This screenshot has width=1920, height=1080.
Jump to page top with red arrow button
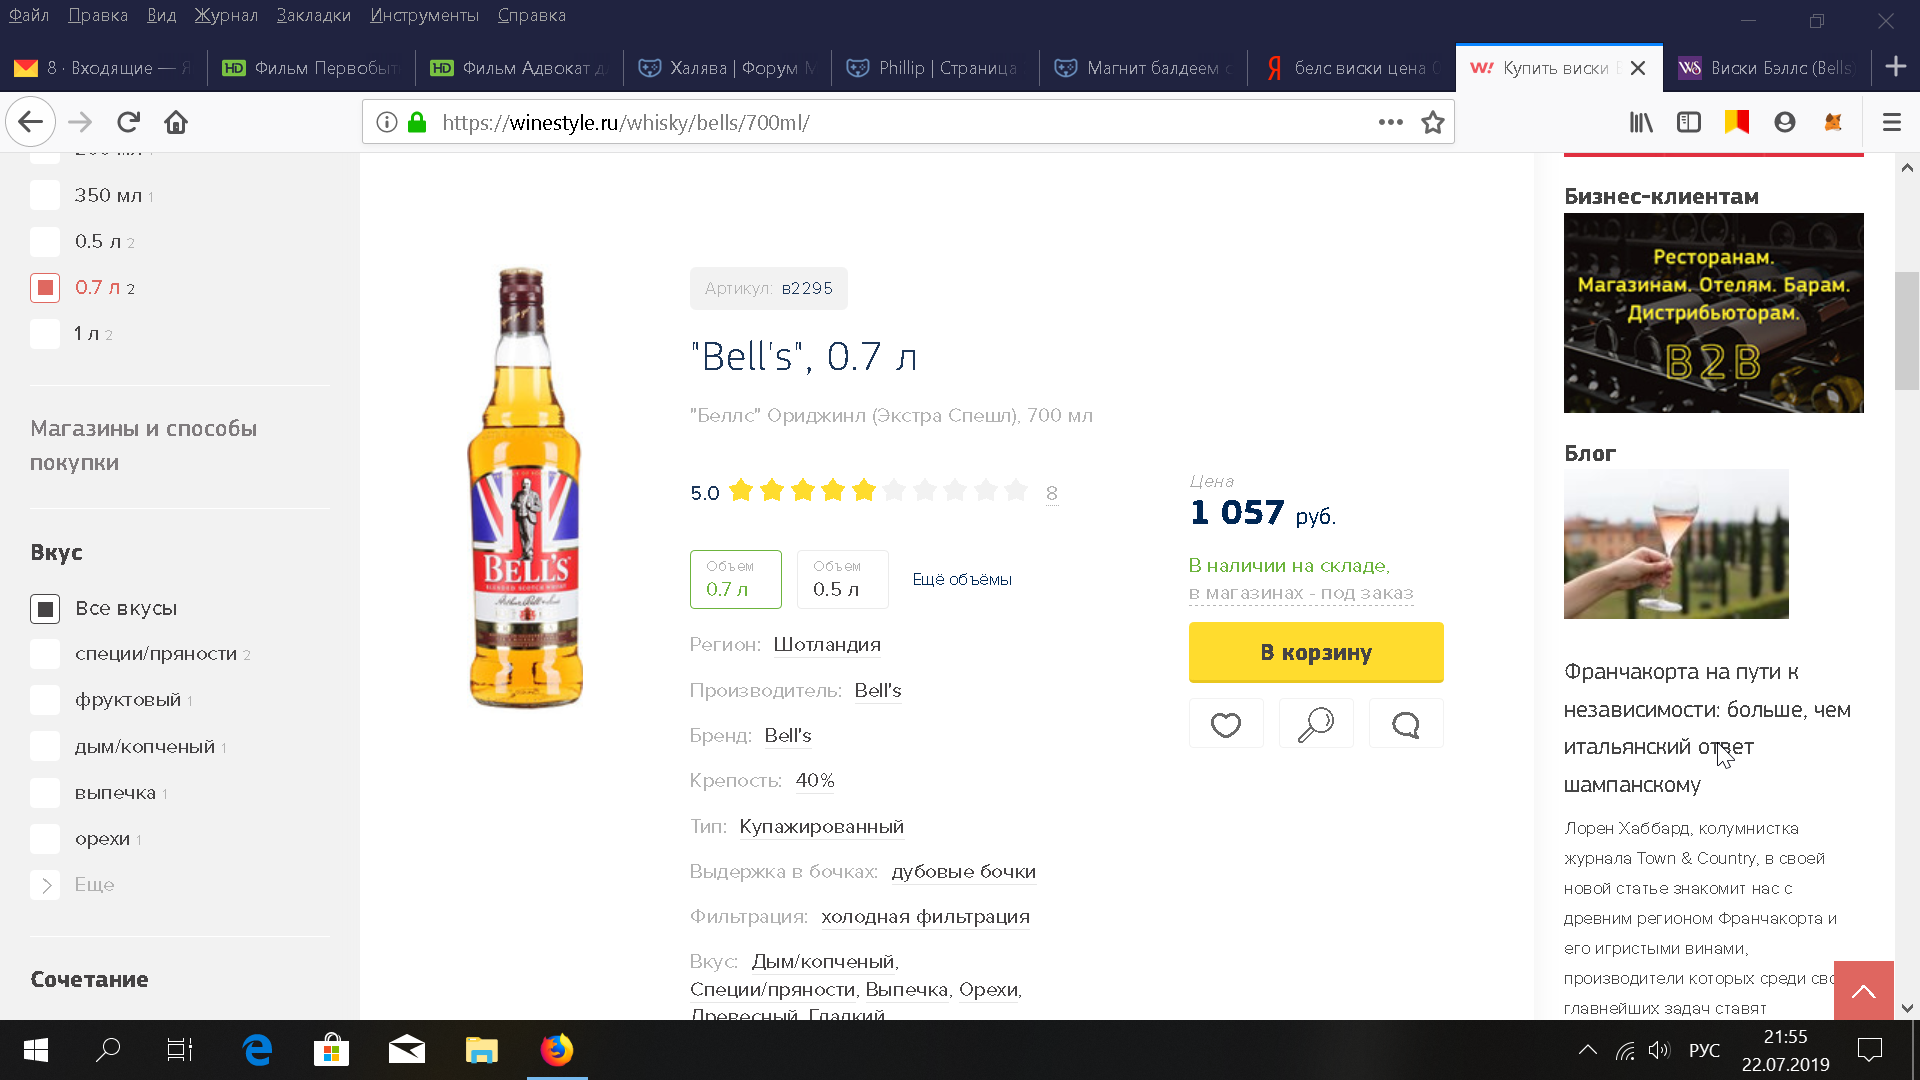click(1864, 991)
